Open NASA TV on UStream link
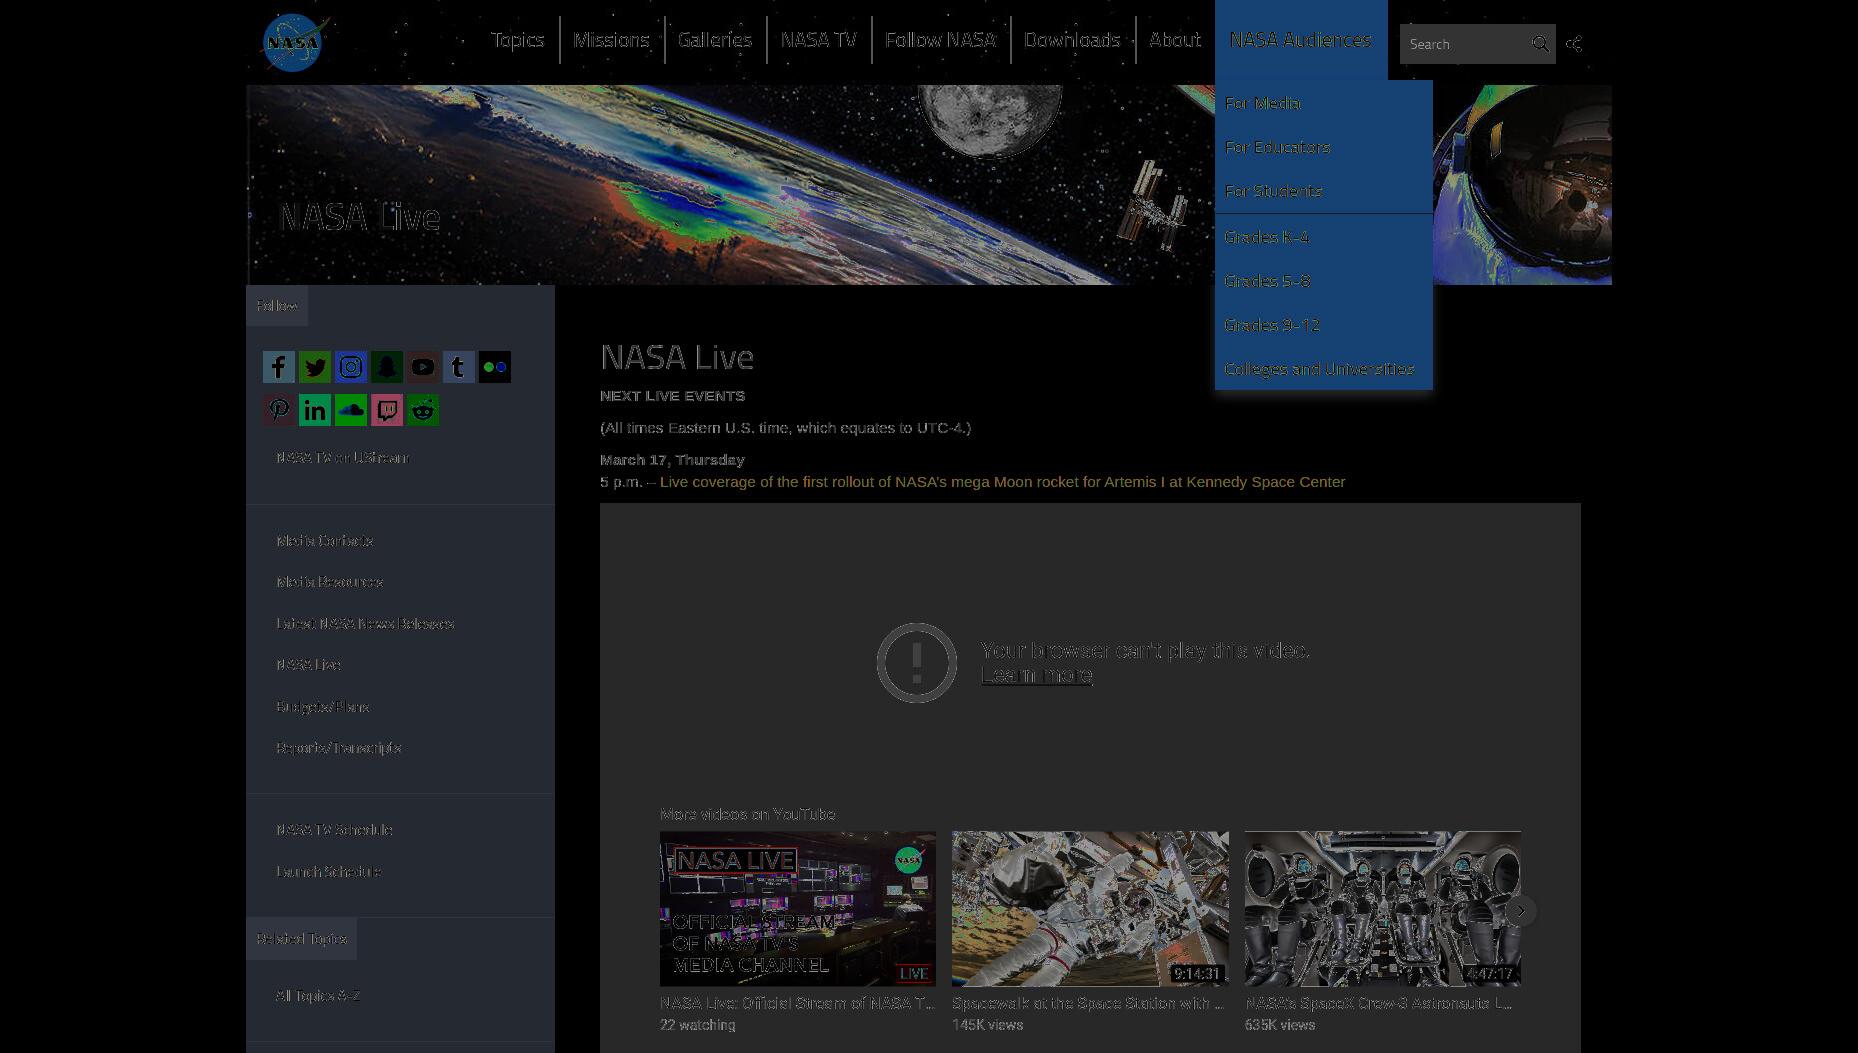This screenshot has height=1053, width=1858. click(x=342, y=458)
